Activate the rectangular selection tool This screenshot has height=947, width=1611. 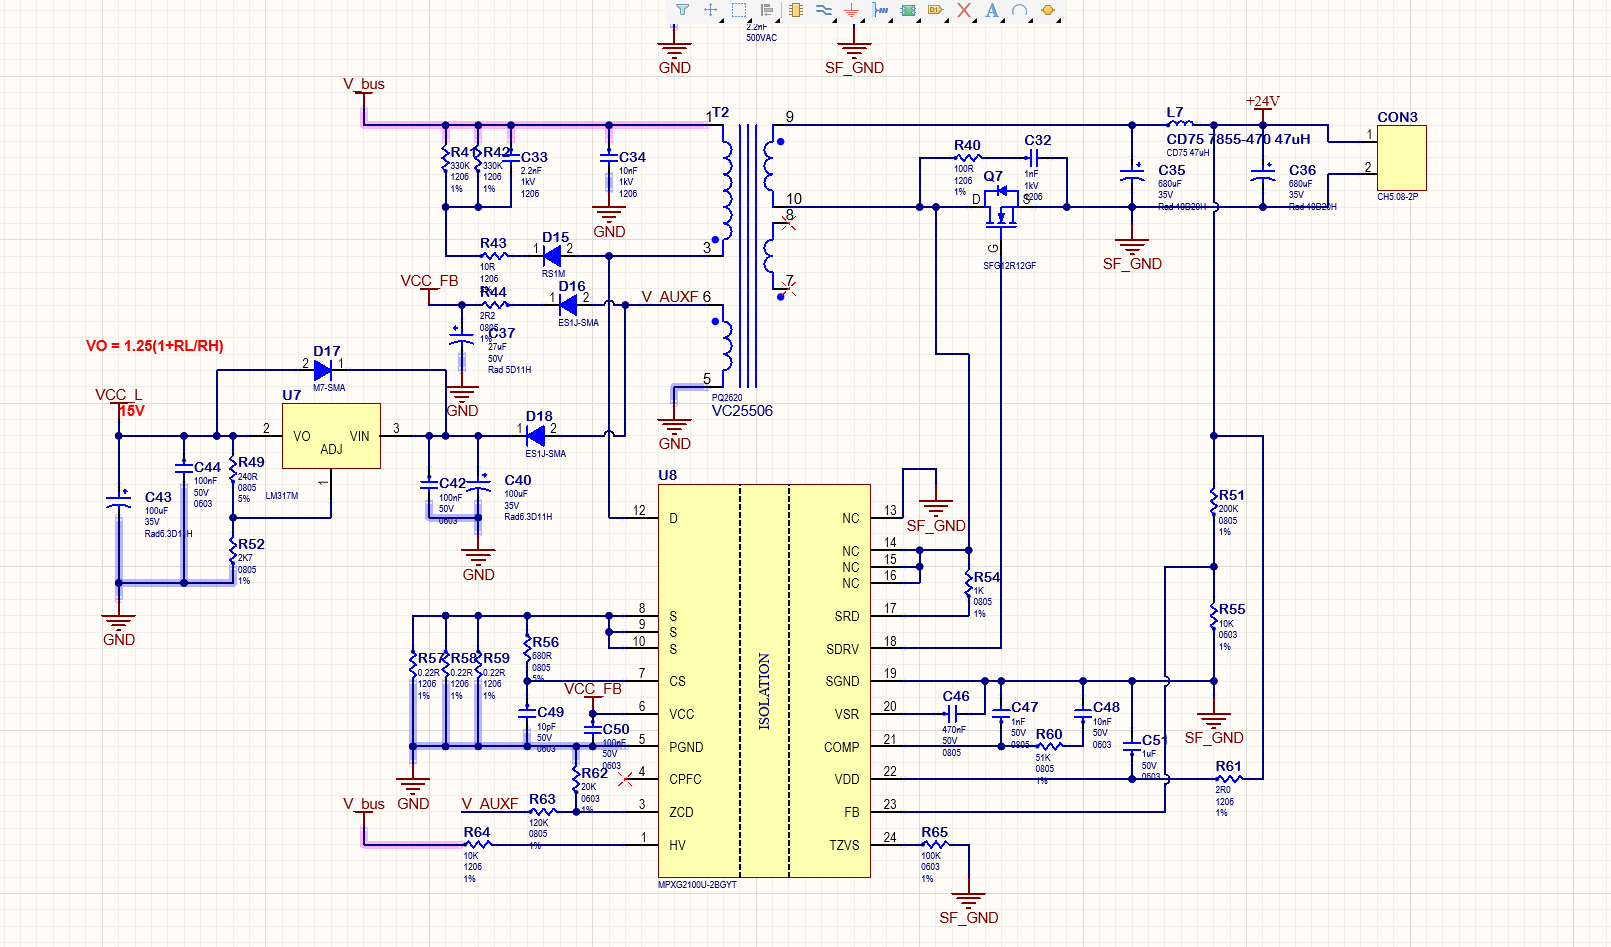tap(739, 10)
